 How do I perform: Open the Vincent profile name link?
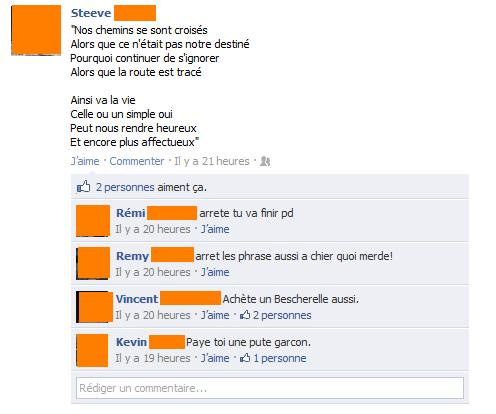pos(137,299)
